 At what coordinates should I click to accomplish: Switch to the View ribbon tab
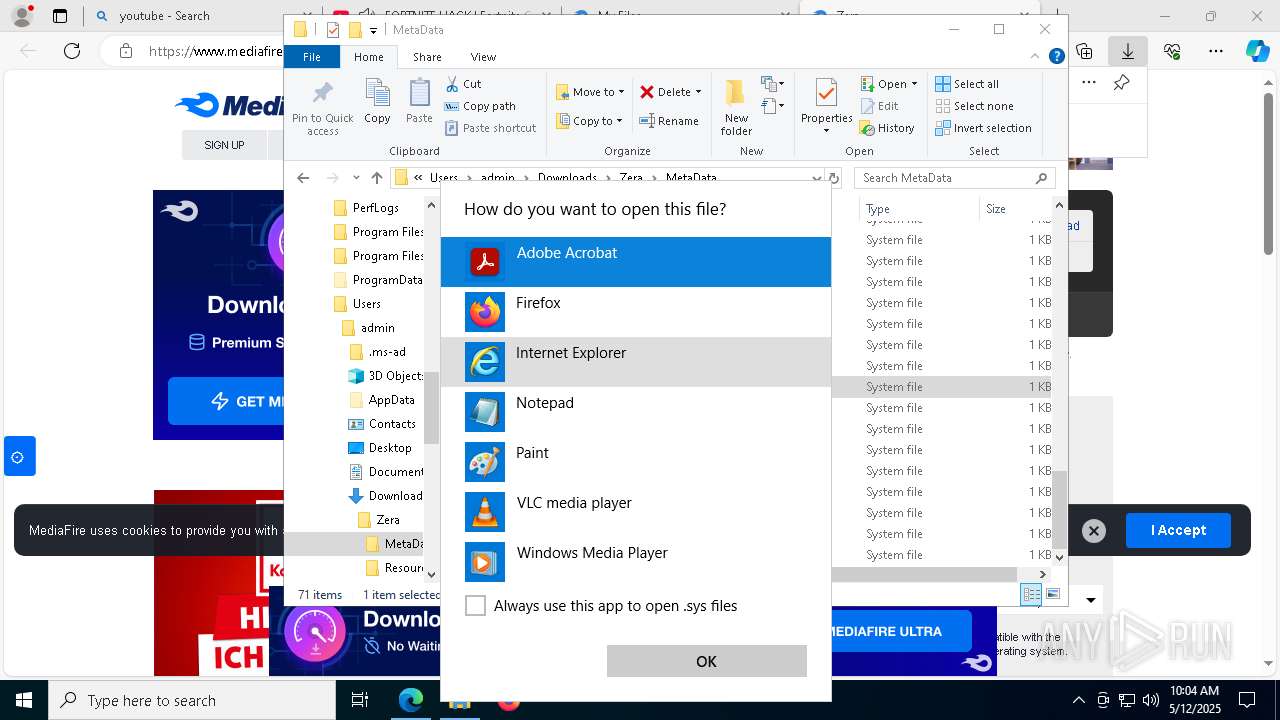coord(483,57)
